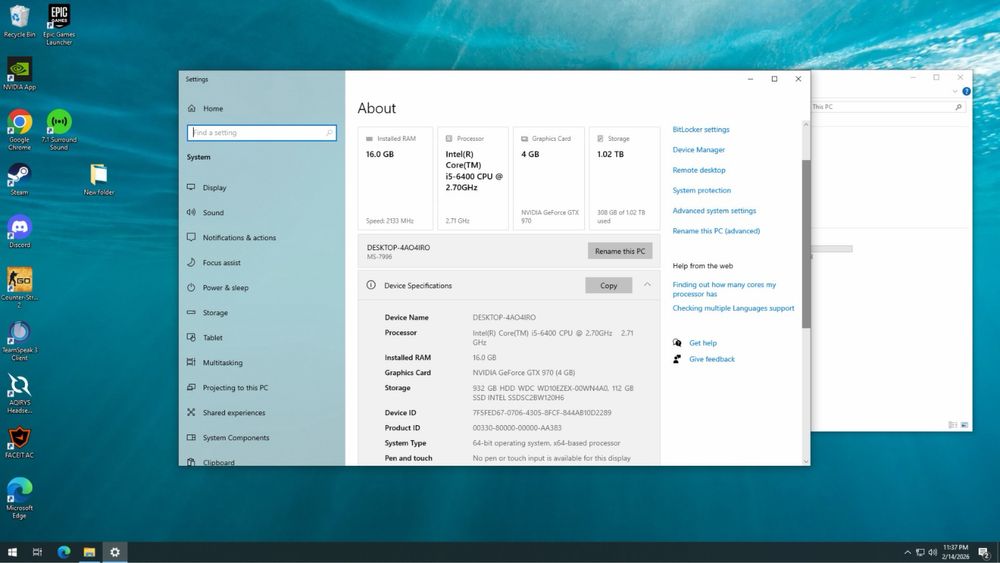The image size is (1000, 563).
Task: Open TeamSpeak 3 Client desktop icon
Action: coord(19,340)
